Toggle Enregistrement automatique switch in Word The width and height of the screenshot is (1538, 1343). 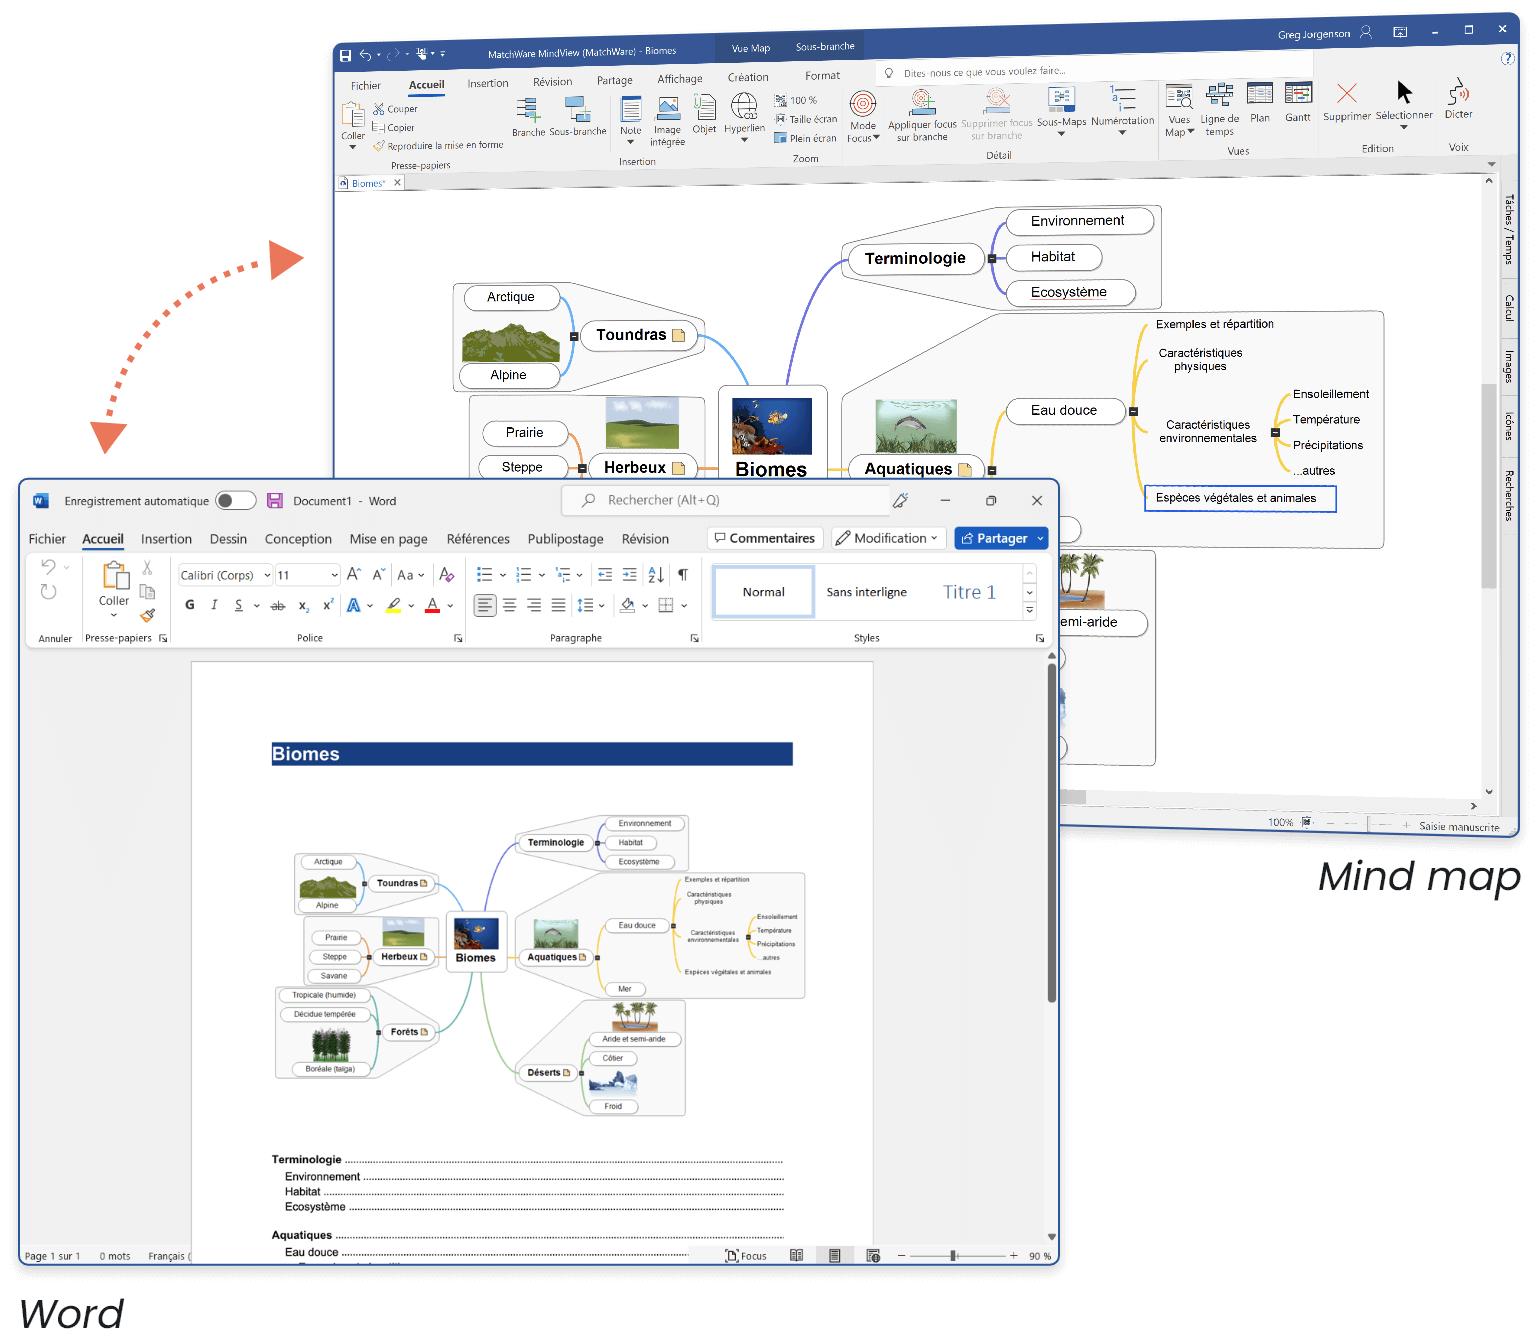(x=236, y=501)
